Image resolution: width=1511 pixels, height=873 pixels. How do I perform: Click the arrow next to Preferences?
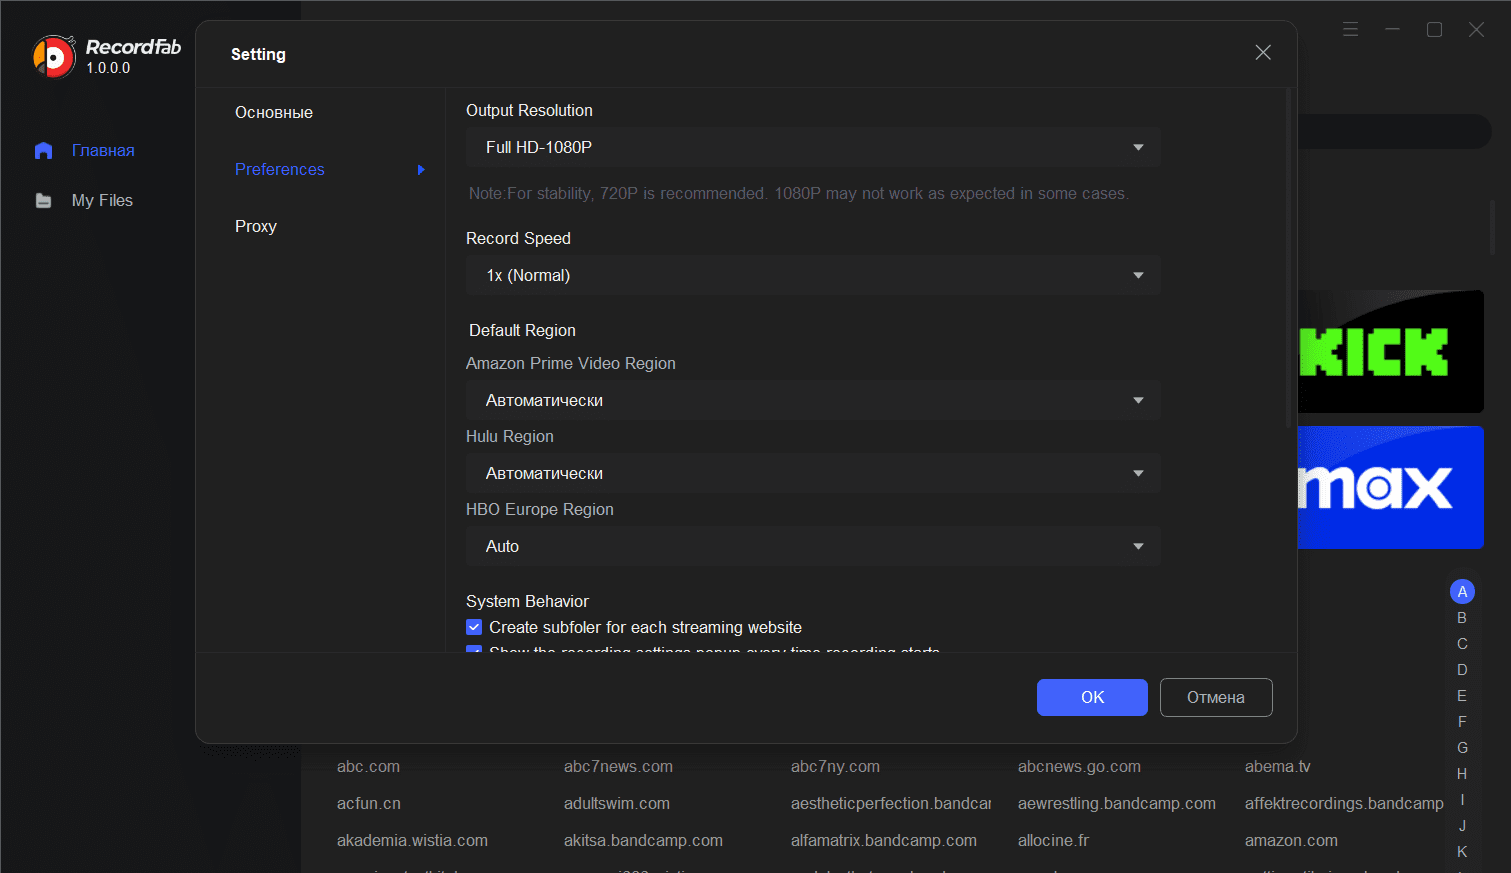coord(421,170)
